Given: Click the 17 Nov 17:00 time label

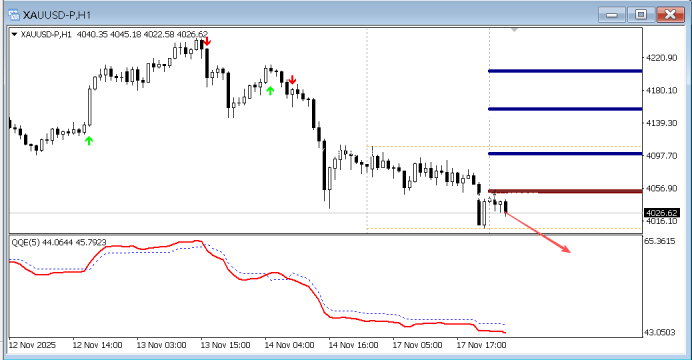Looking at the screenshot, I should tap(481, 345).
